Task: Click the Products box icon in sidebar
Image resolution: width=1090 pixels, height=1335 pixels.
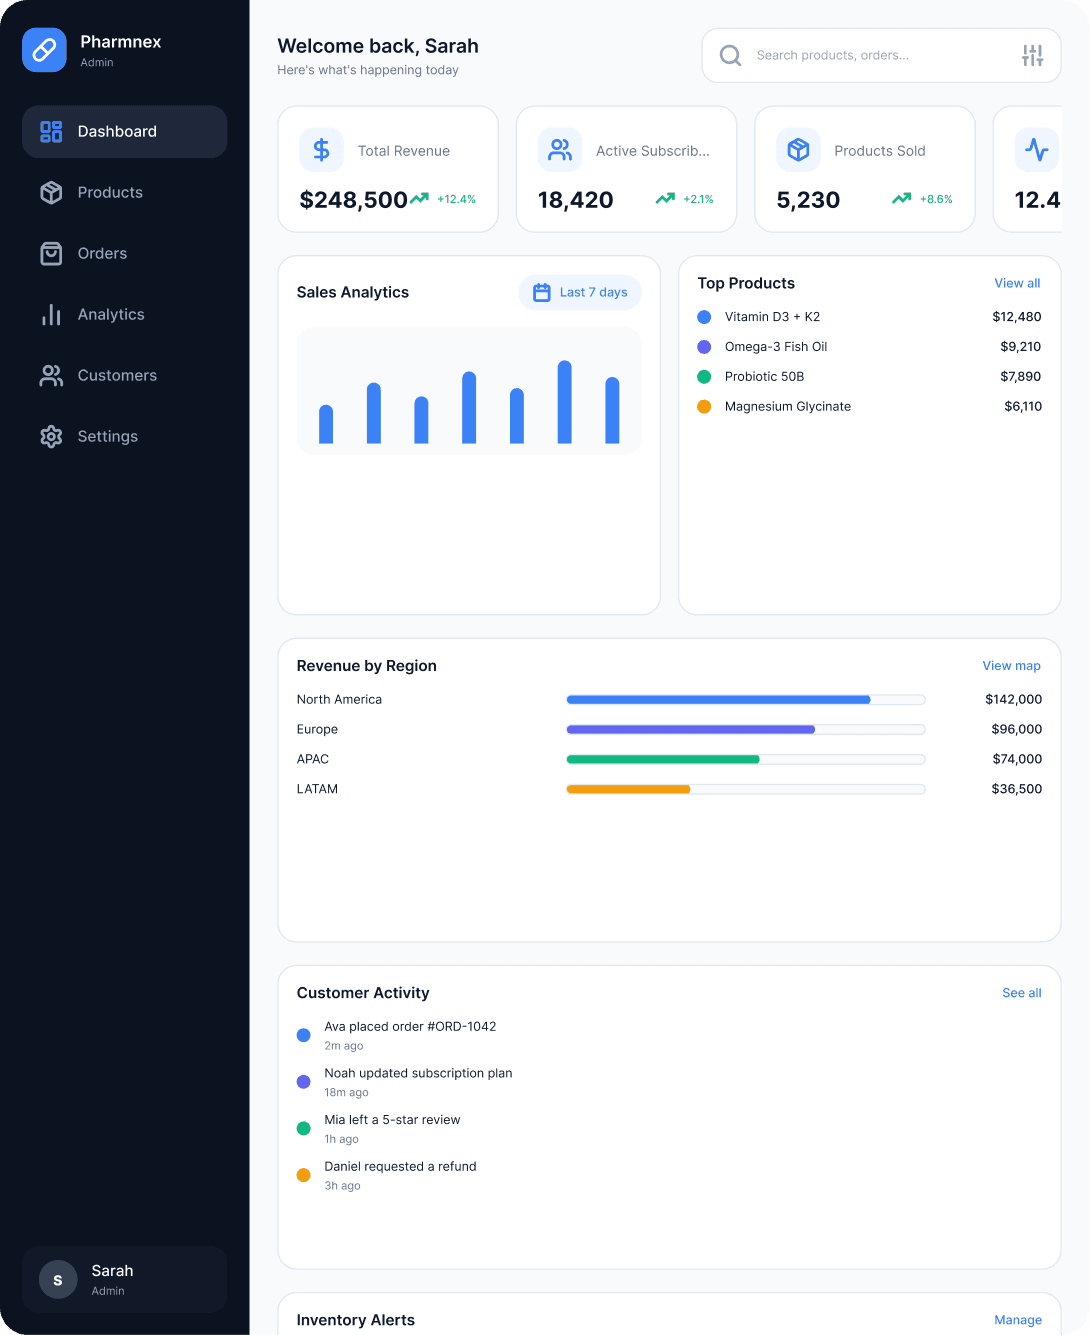Action: [x=51, y=192]
